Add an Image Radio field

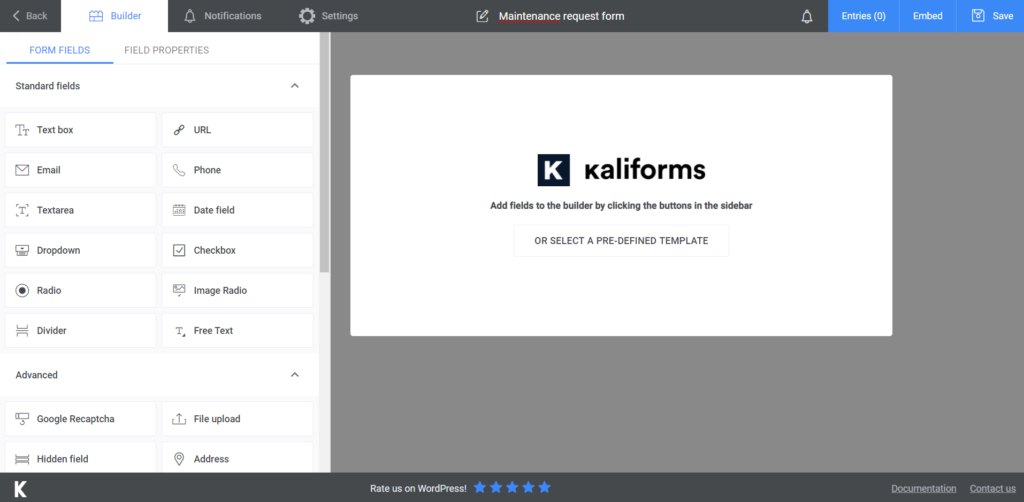pos(237,290)
